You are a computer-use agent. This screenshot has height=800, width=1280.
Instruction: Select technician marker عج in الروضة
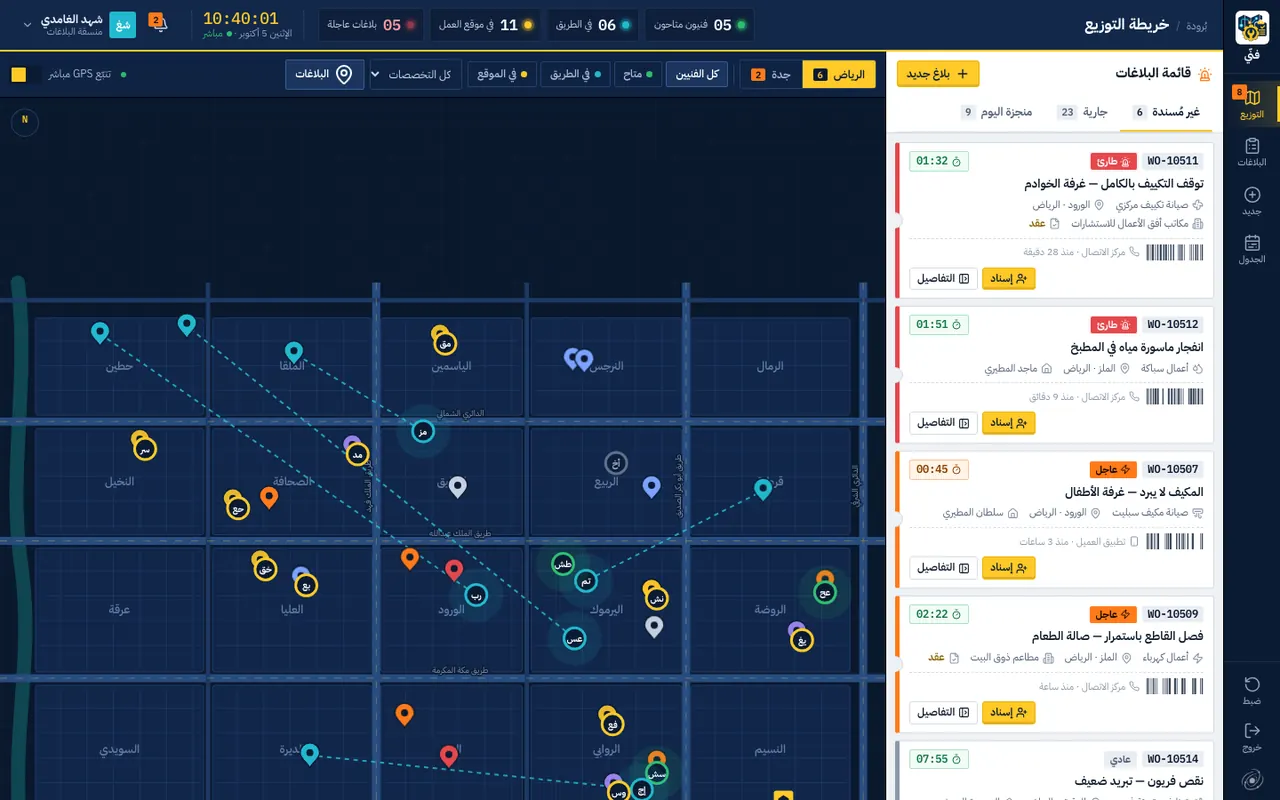(x=825, y=592)
